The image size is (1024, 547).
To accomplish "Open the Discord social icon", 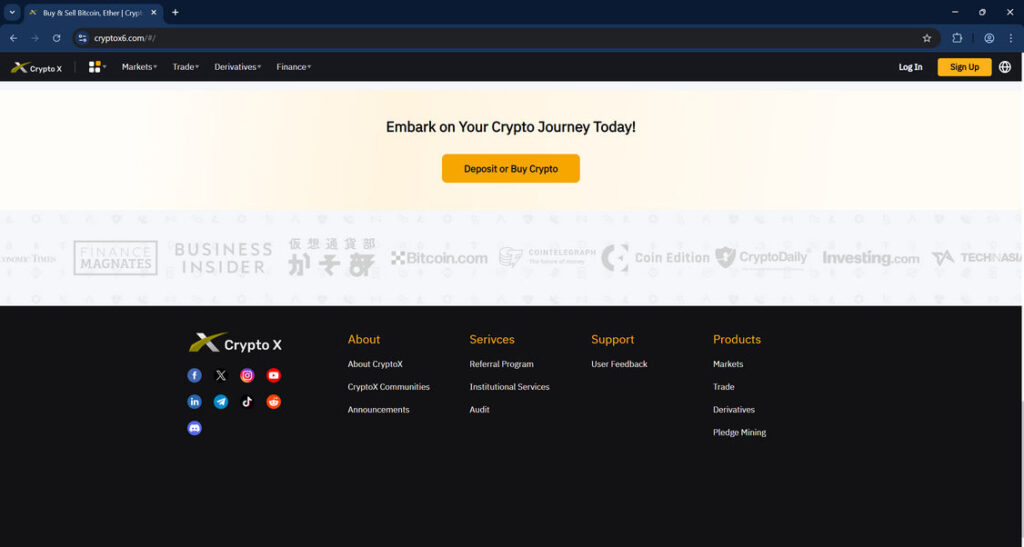I will tap(195, 428).
